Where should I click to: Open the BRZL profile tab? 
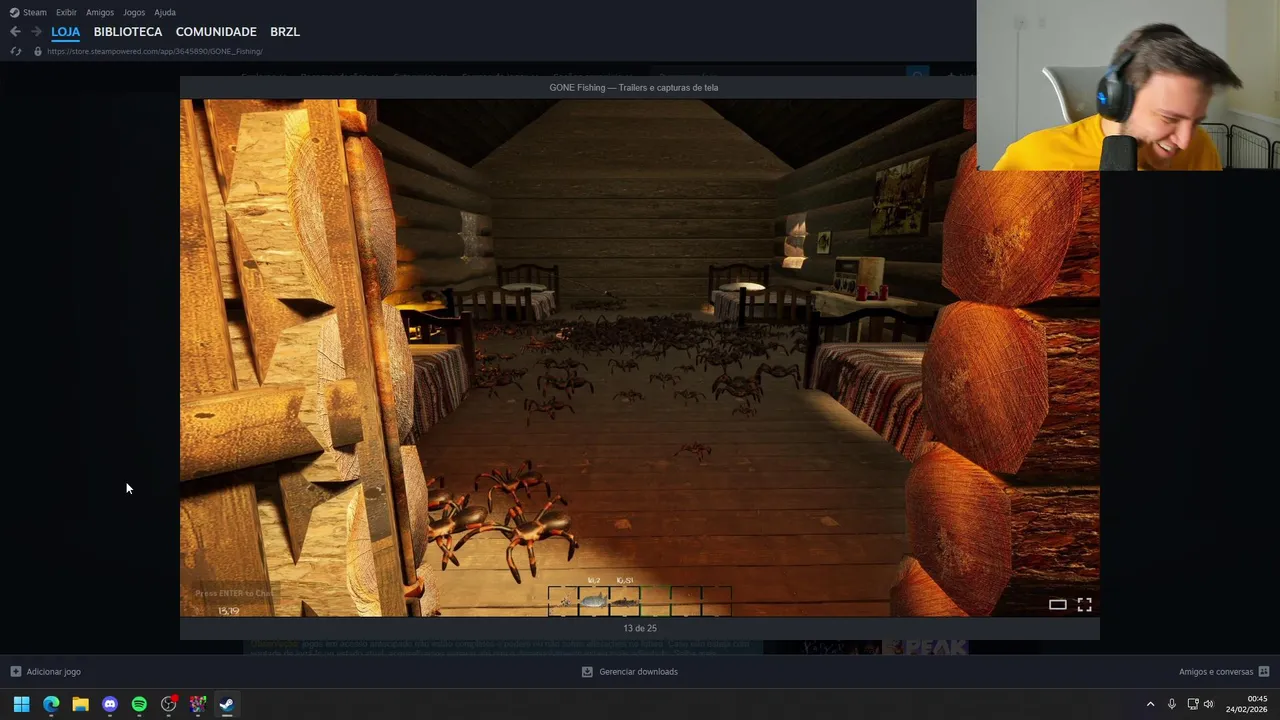pos(285,32)
